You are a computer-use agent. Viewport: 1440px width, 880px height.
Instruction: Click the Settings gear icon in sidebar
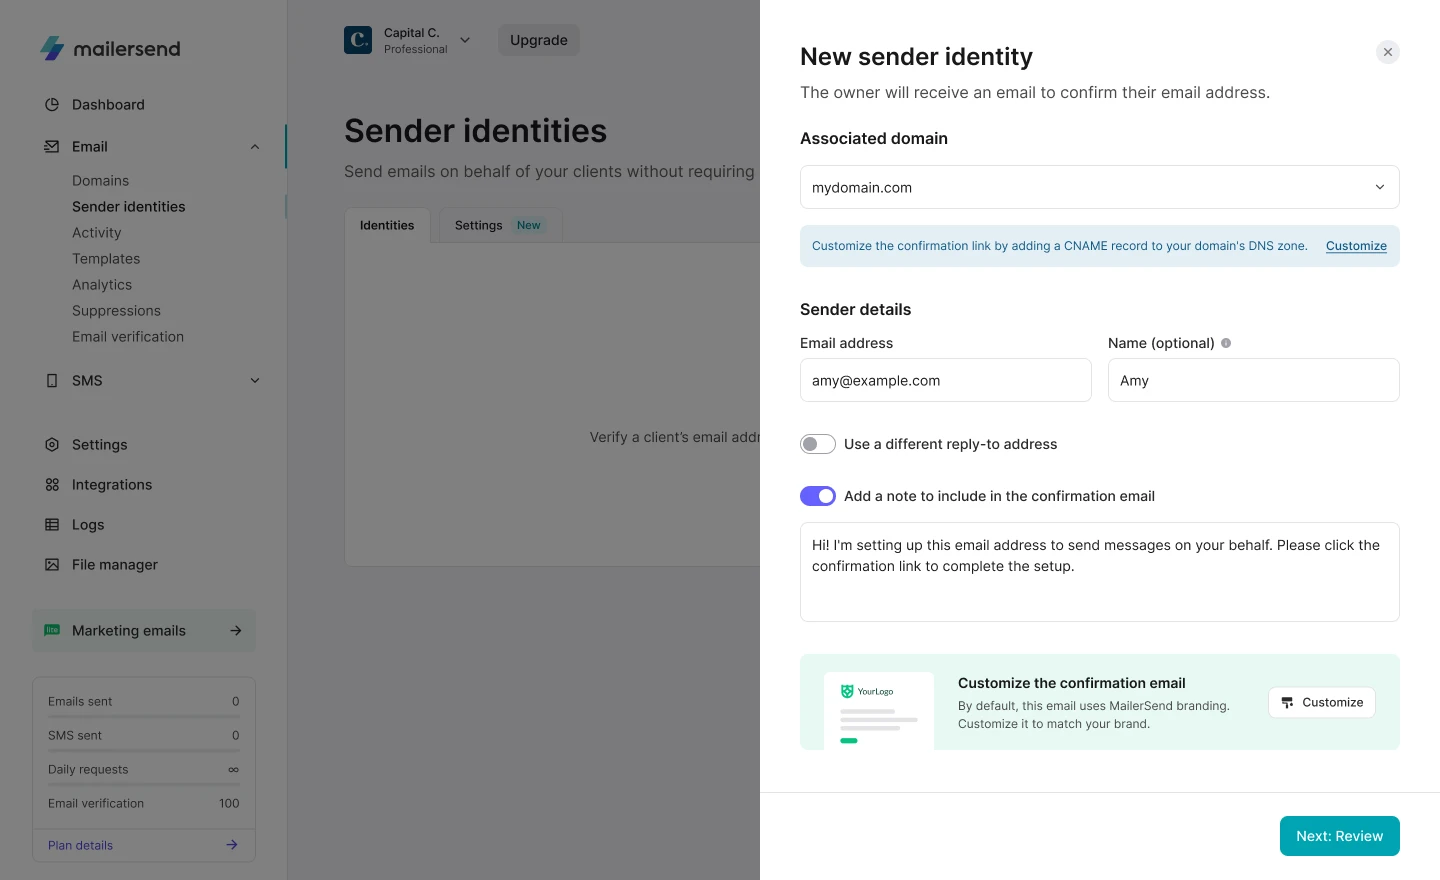click(x=52, y=445)
